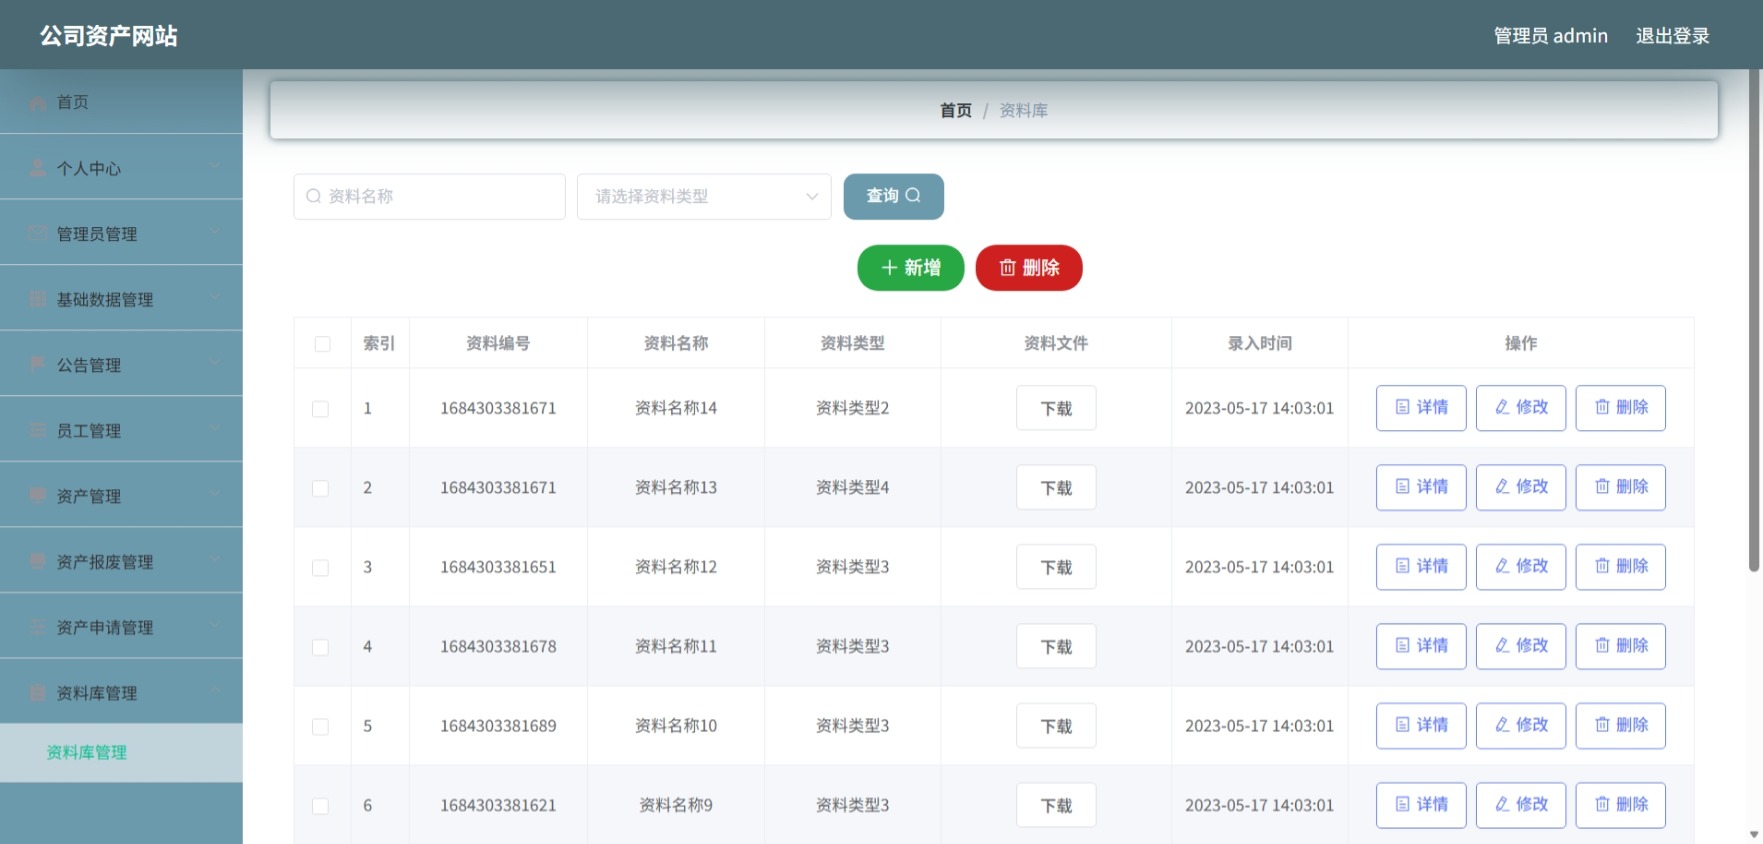Expand the 资产管理 menu chevron

(x=215, y=493)
